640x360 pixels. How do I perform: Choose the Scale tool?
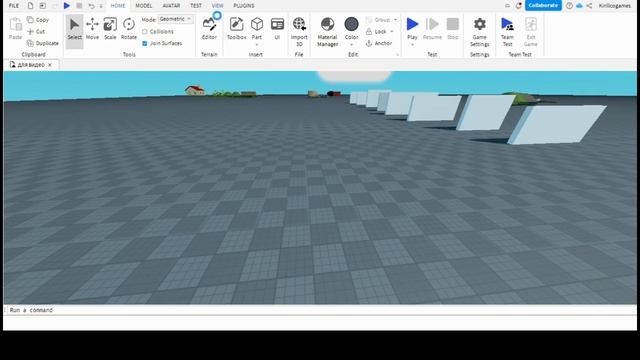[110, 29]
